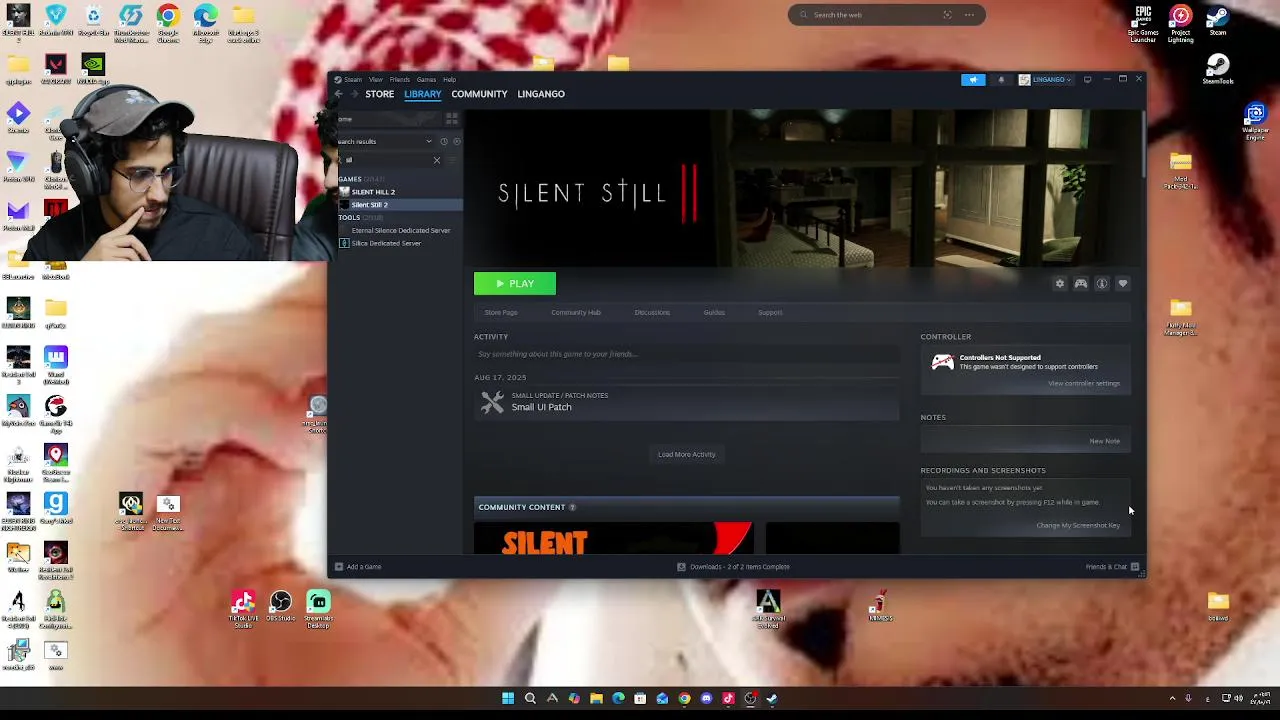Screen dimensions: 1280x720
Task: Open View controller settings link
Action: tap(1084, 383)
